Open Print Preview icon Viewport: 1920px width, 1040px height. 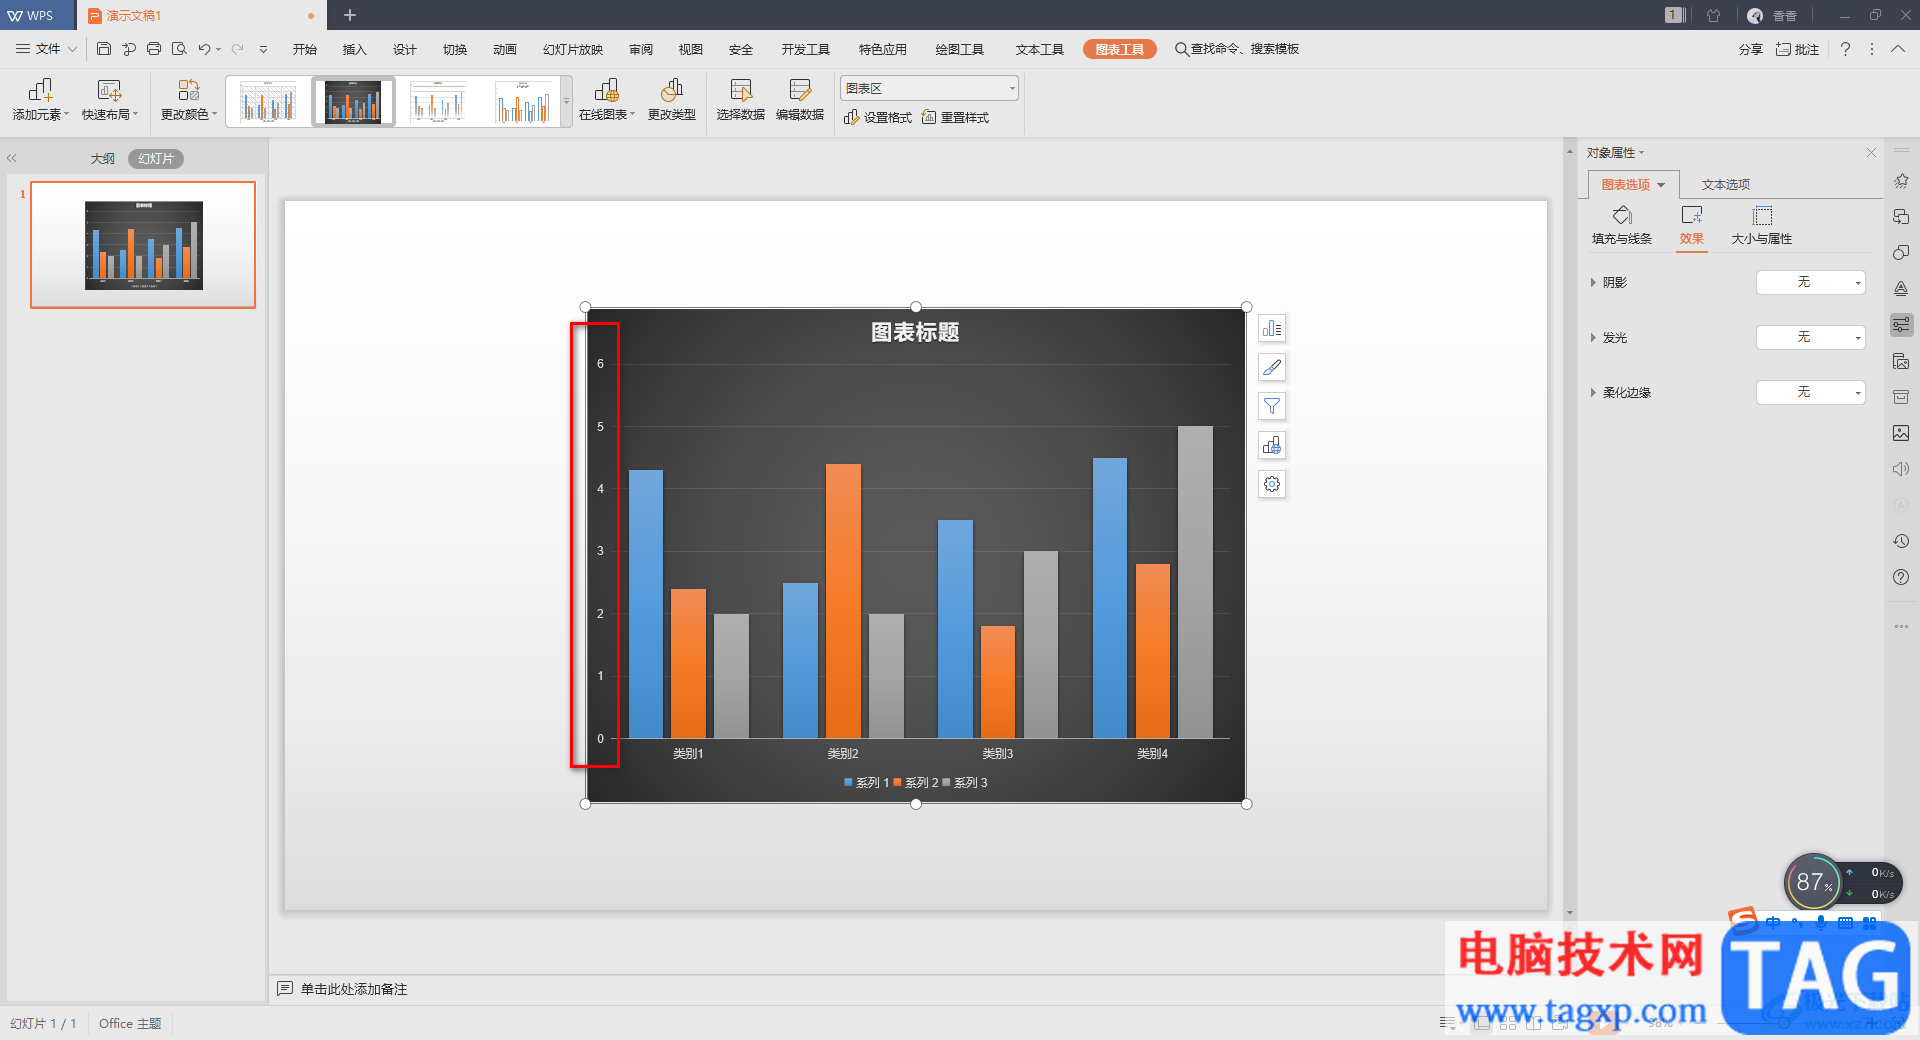(x=179, y=49)
